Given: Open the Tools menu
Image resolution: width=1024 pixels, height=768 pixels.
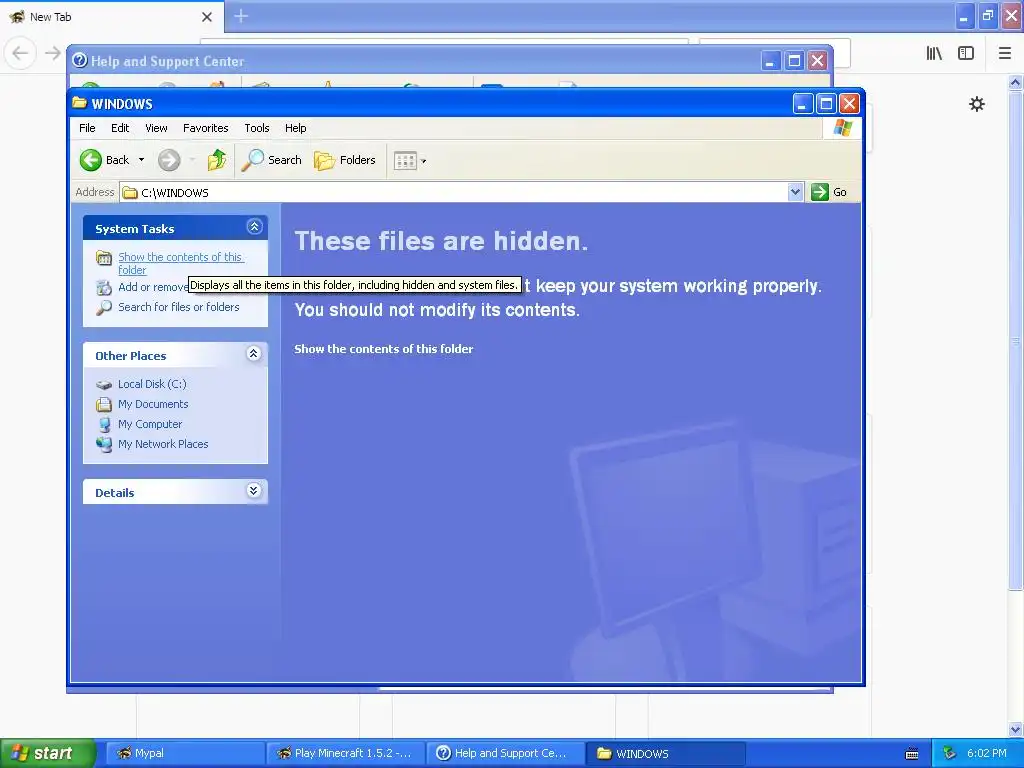Looking at the screenshot, I should pyautogui.click(x=257, y=128).
